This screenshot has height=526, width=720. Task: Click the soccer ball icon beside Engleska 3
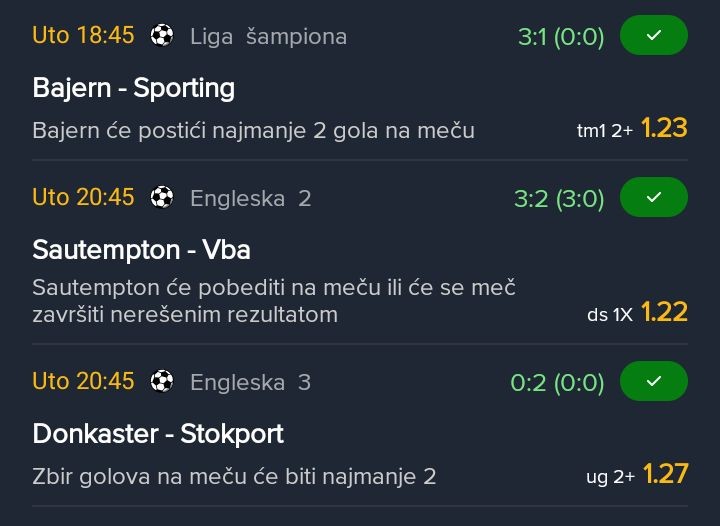(x=161, y=381)
